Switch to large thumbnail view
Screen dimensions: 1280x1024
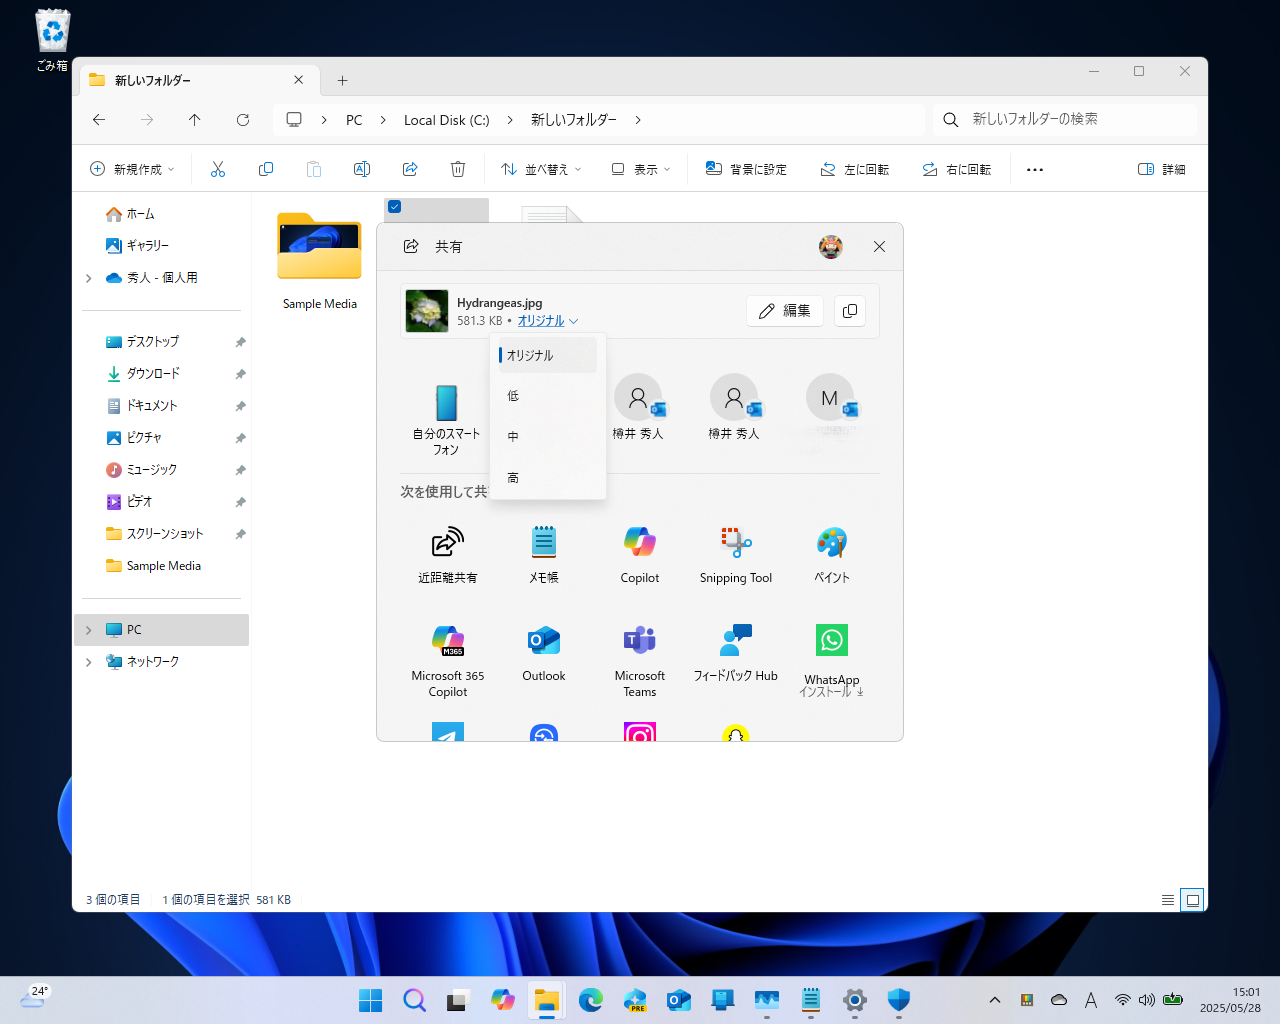click(1192, 900)
